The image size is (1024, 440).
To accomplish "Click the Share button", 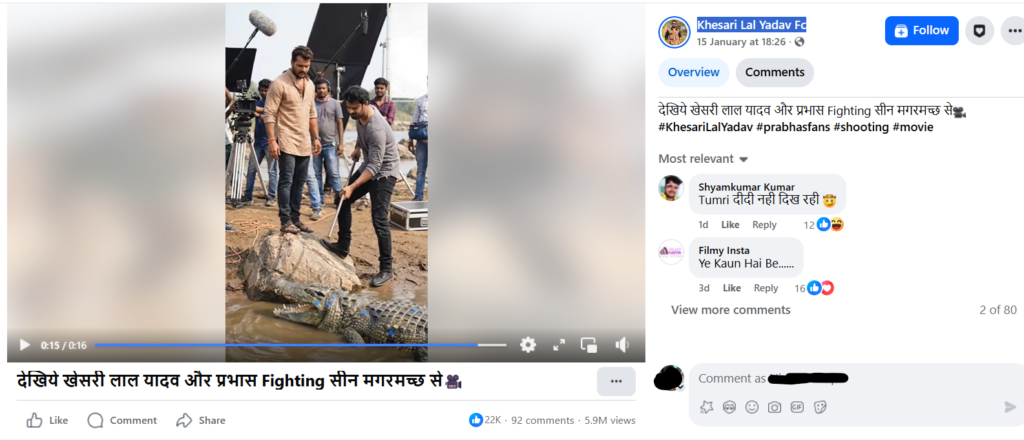I will (201, 420).
